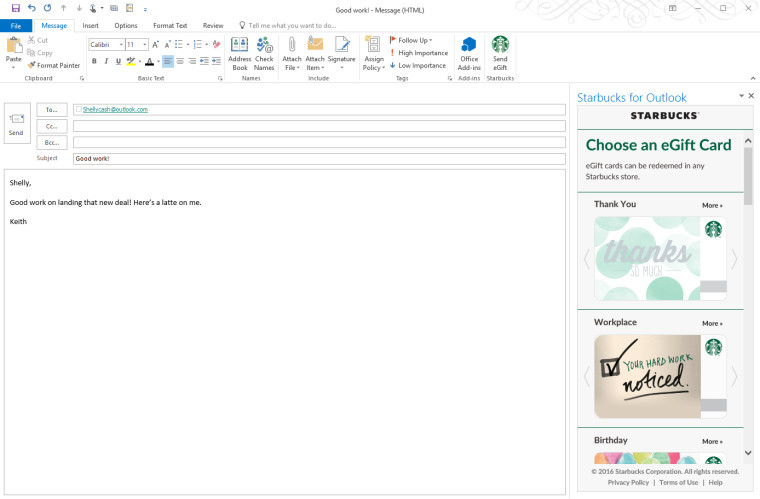Close the Starbucks for Outlook pane

click(x=751, y=96)
